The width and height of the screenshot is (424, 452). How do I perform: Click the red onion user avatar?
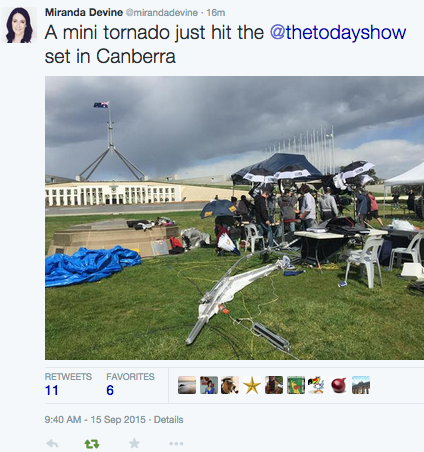pyautogui.click(x=338, y=385)
